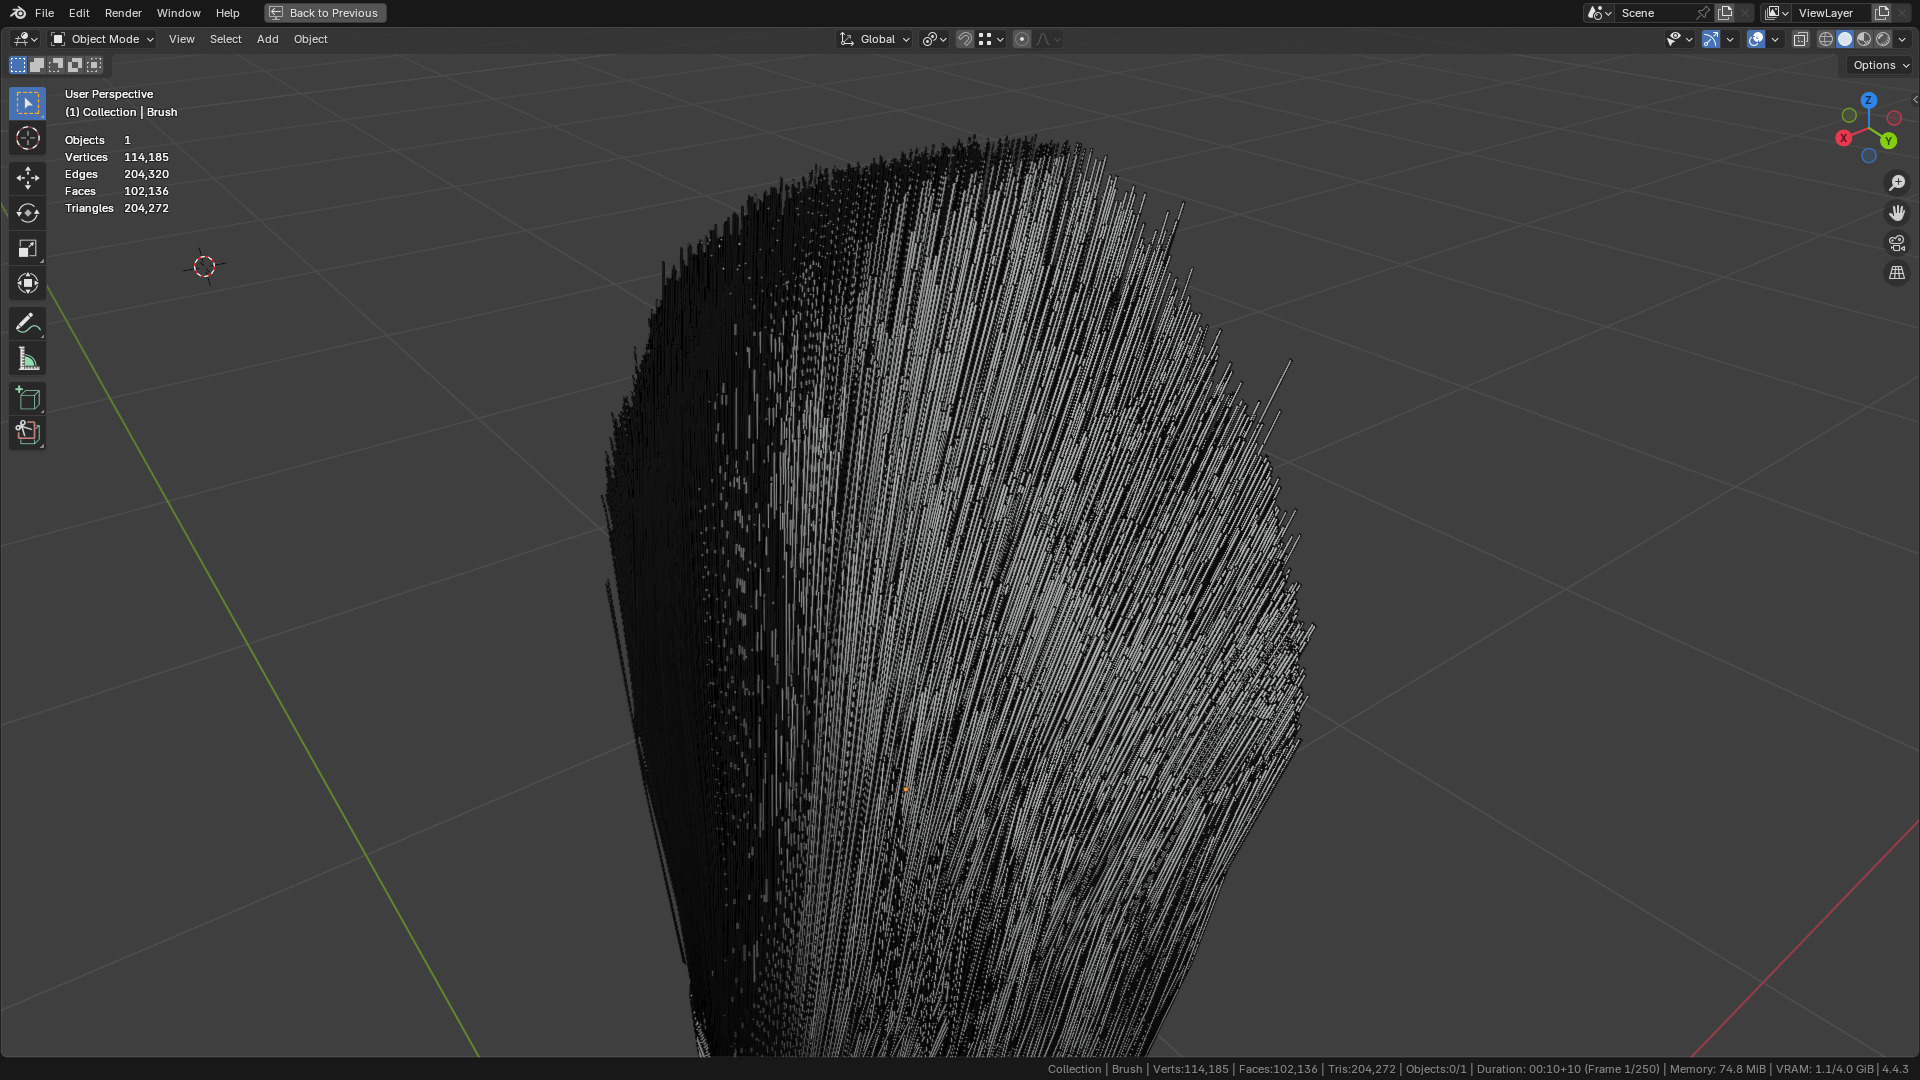This screenshot has width=1920, height=1080.
Task: Open Options dropdown
Action: pos(1880,65)
